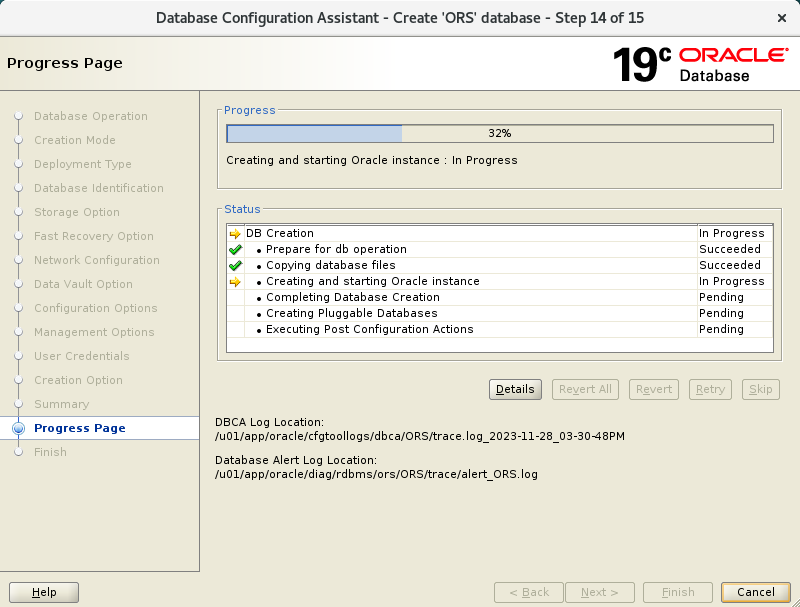Select Database Operation step in sidebar
Viewport: 800px width, 607px height.
pyautogui.click(x=91, y=116)
